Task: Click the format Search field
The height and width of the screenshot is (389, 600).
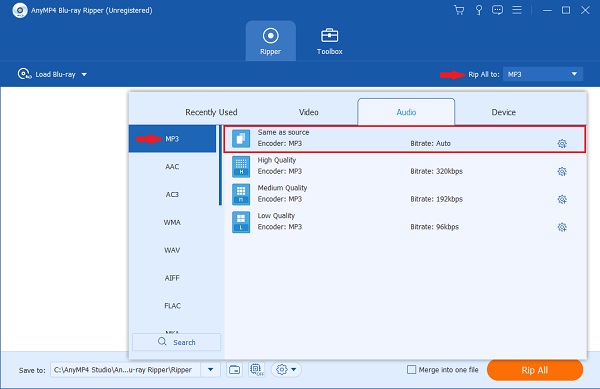Action: pos(176,342)
